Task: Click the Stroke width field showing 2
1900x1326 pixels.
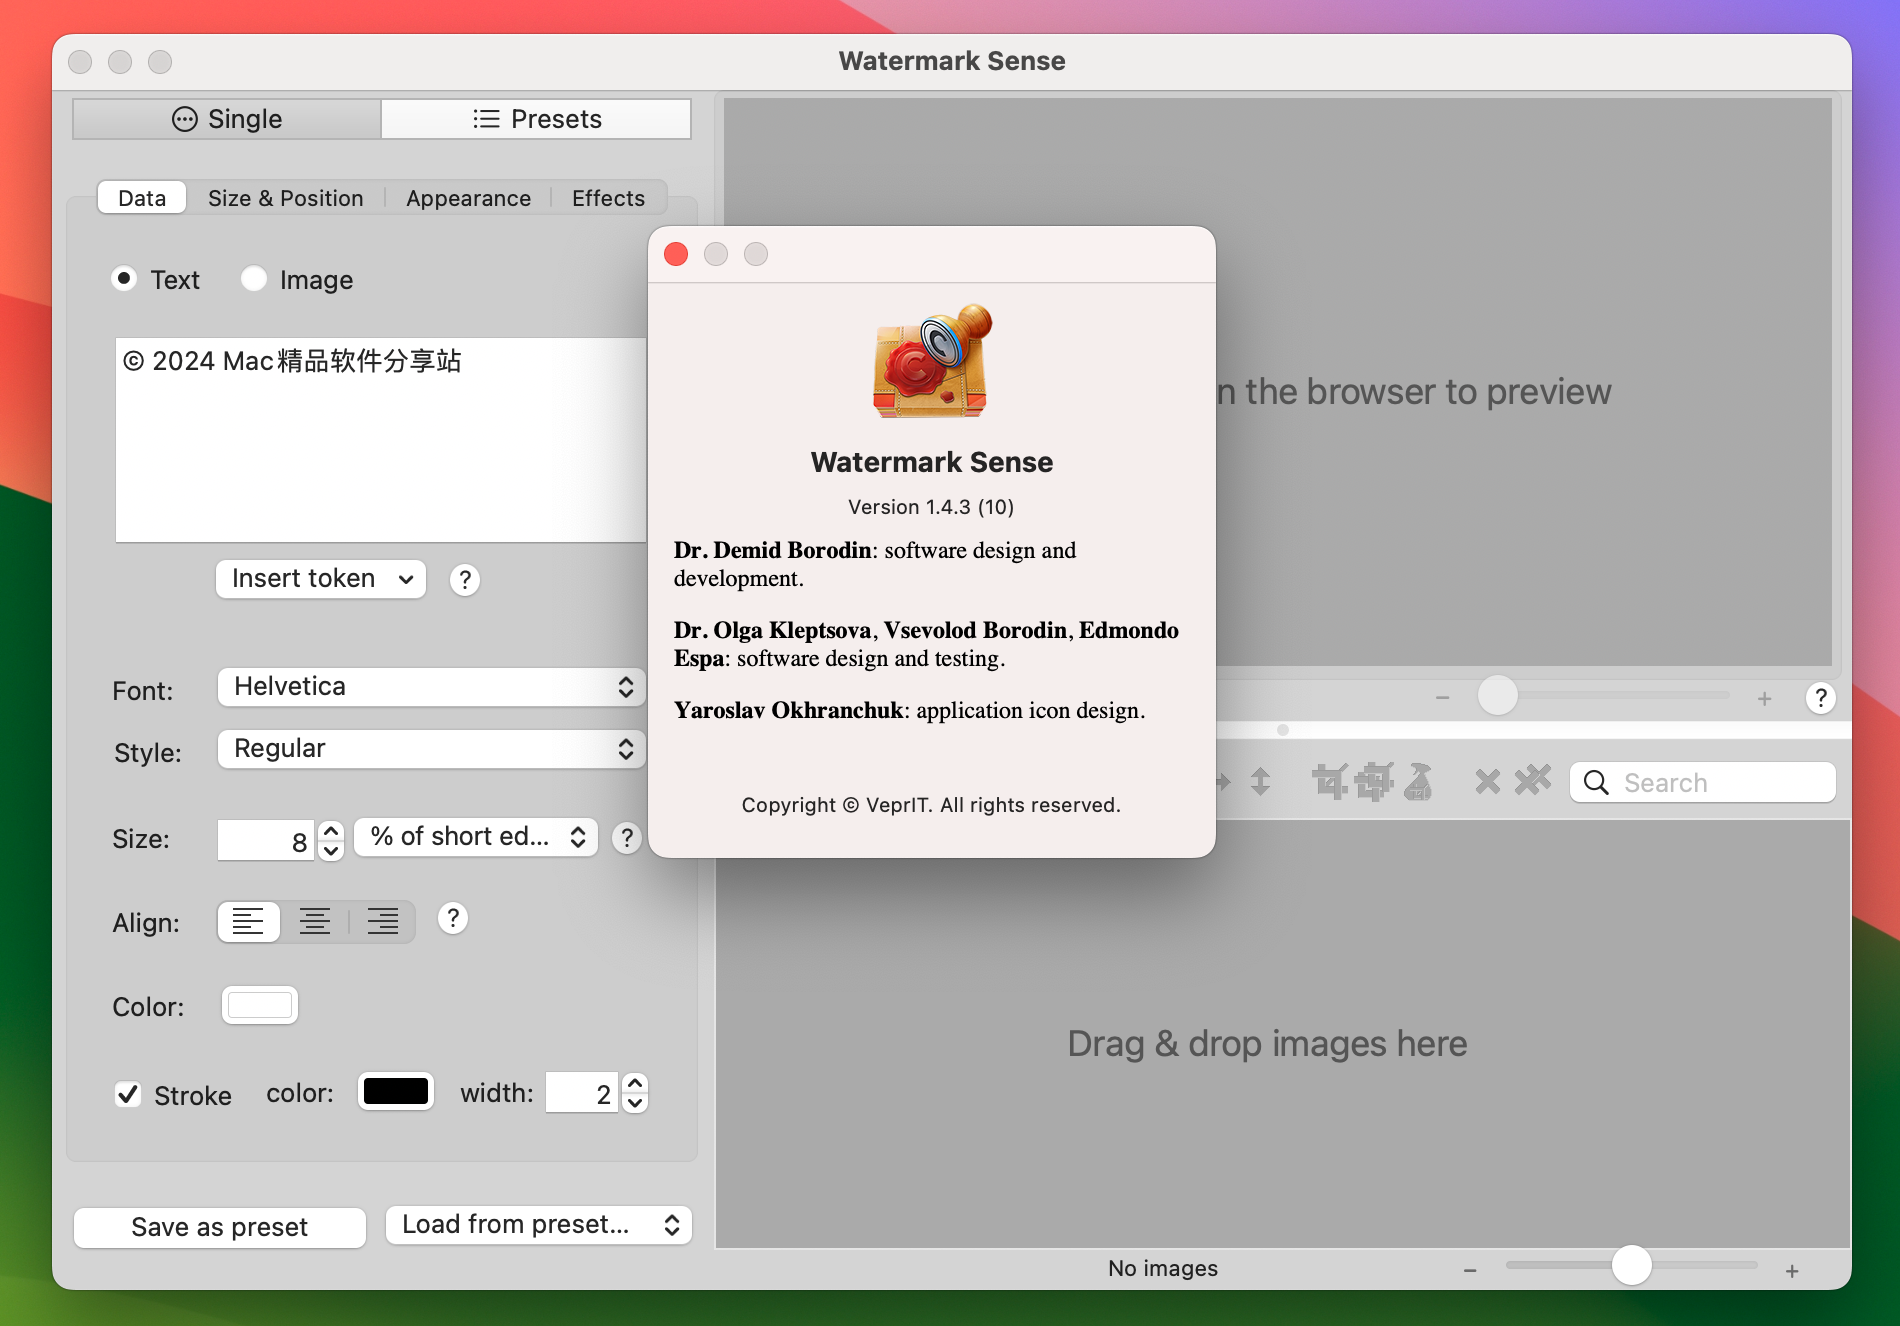Action: [x=582, y=1093]
